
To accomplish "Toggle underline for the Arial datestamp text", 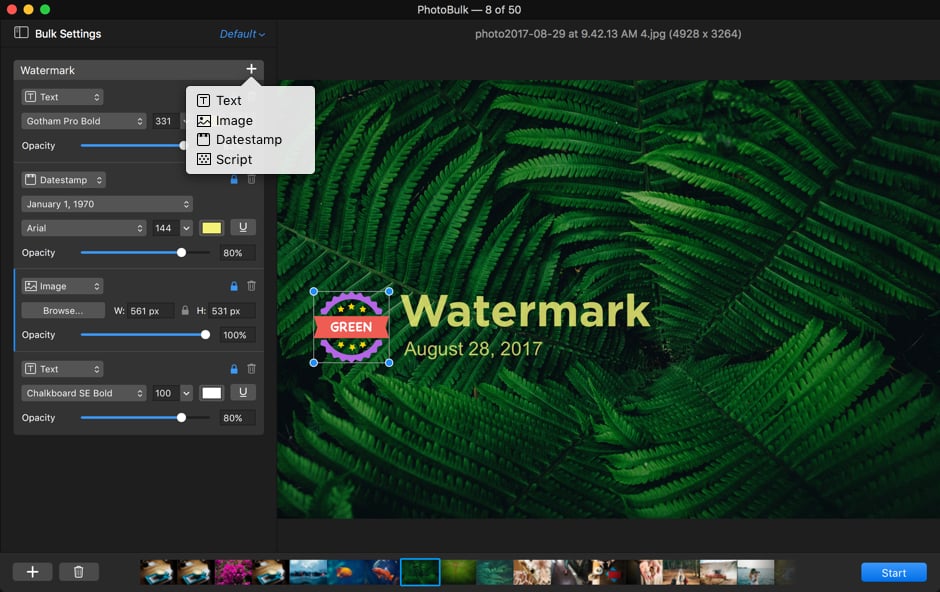I will point(242,227).
